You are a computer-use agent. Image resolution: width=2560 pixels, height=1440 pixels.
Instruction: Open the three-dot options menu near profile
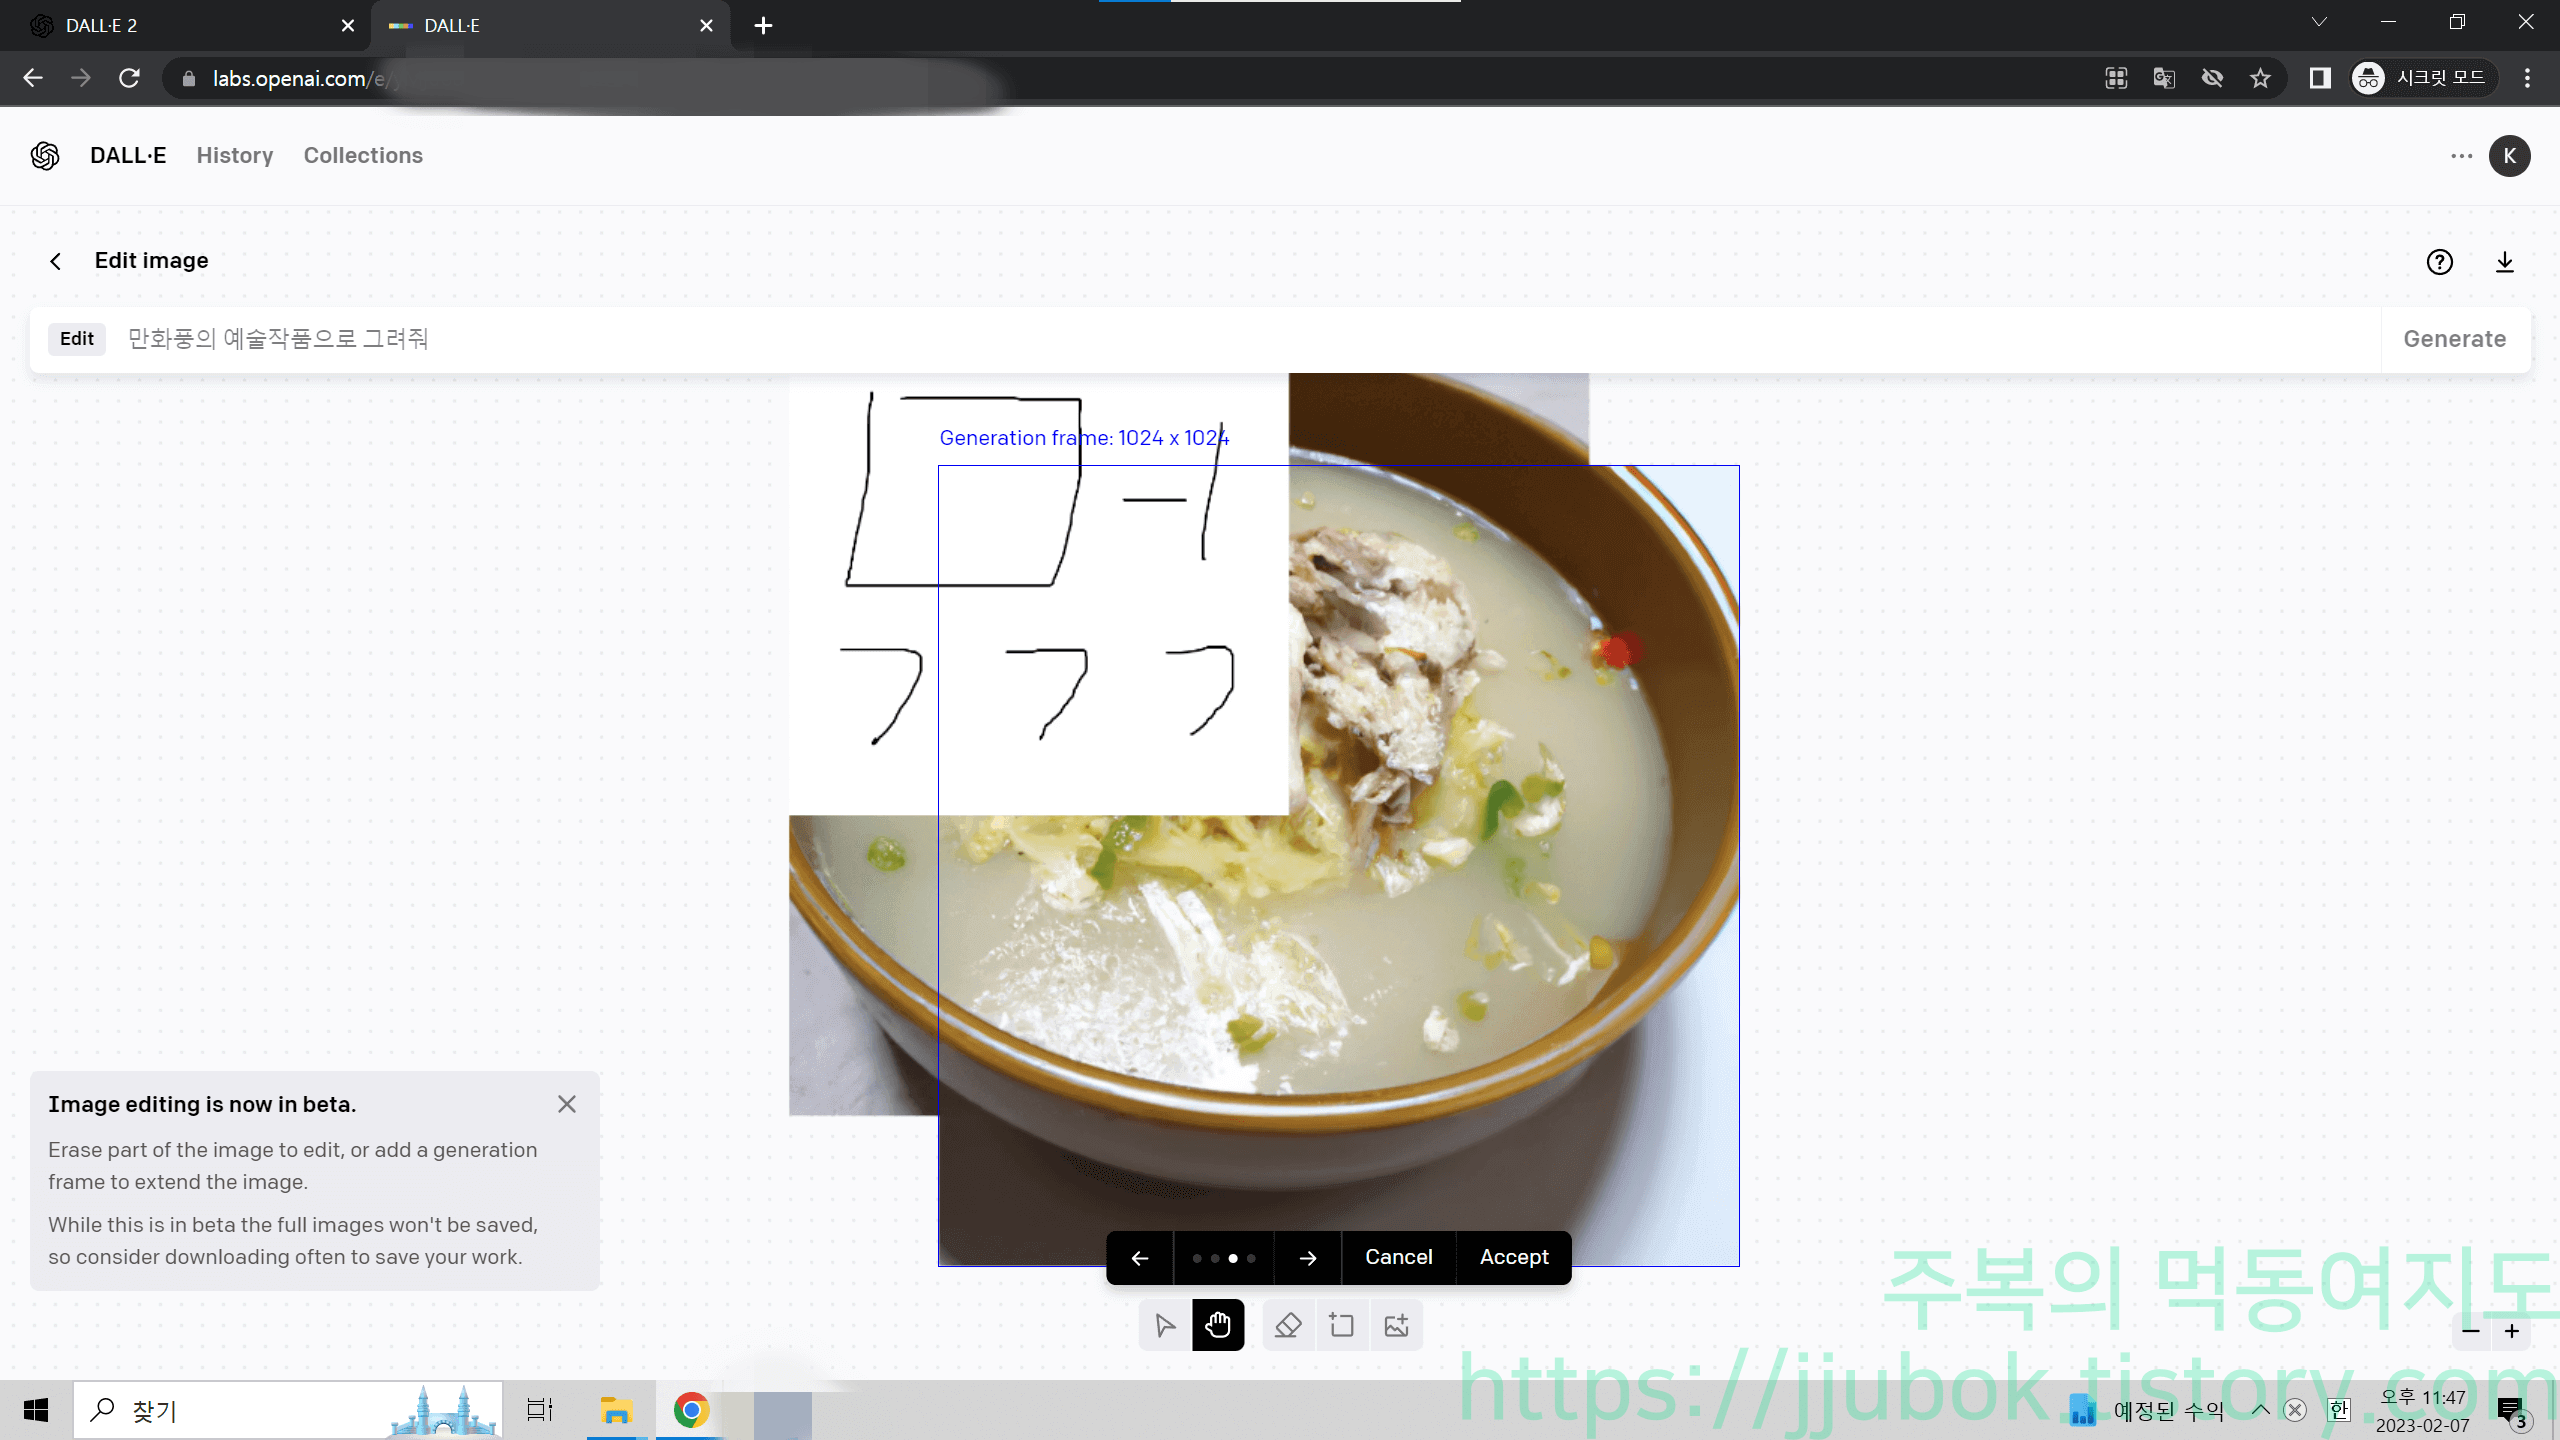click(2464, 156)
